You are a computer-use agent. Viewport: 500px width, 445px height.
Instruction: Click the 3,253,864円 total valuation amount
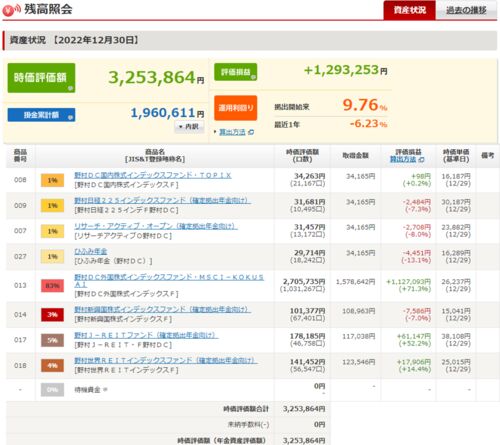click(156, 78)
